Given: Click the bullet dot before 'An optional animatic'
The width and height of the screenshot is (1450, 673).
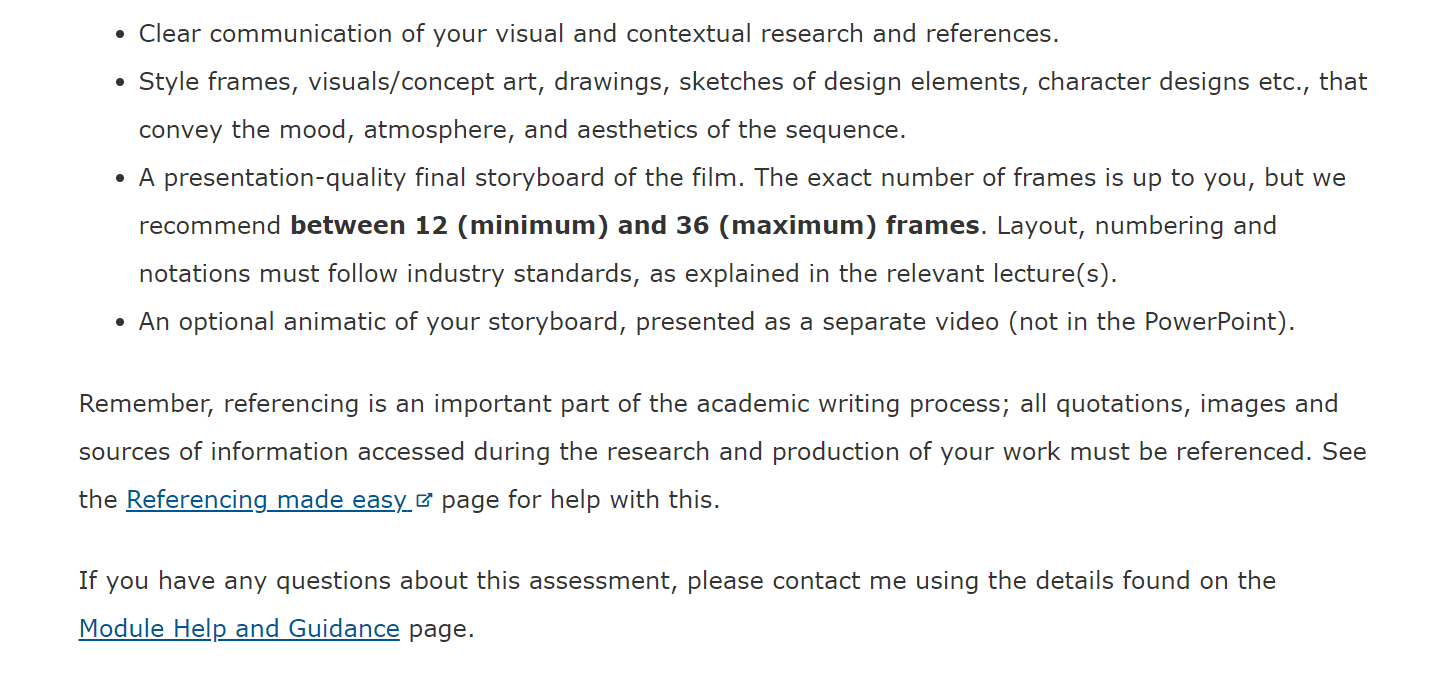Looking at the screenshot, I should (x=120, y=323).
